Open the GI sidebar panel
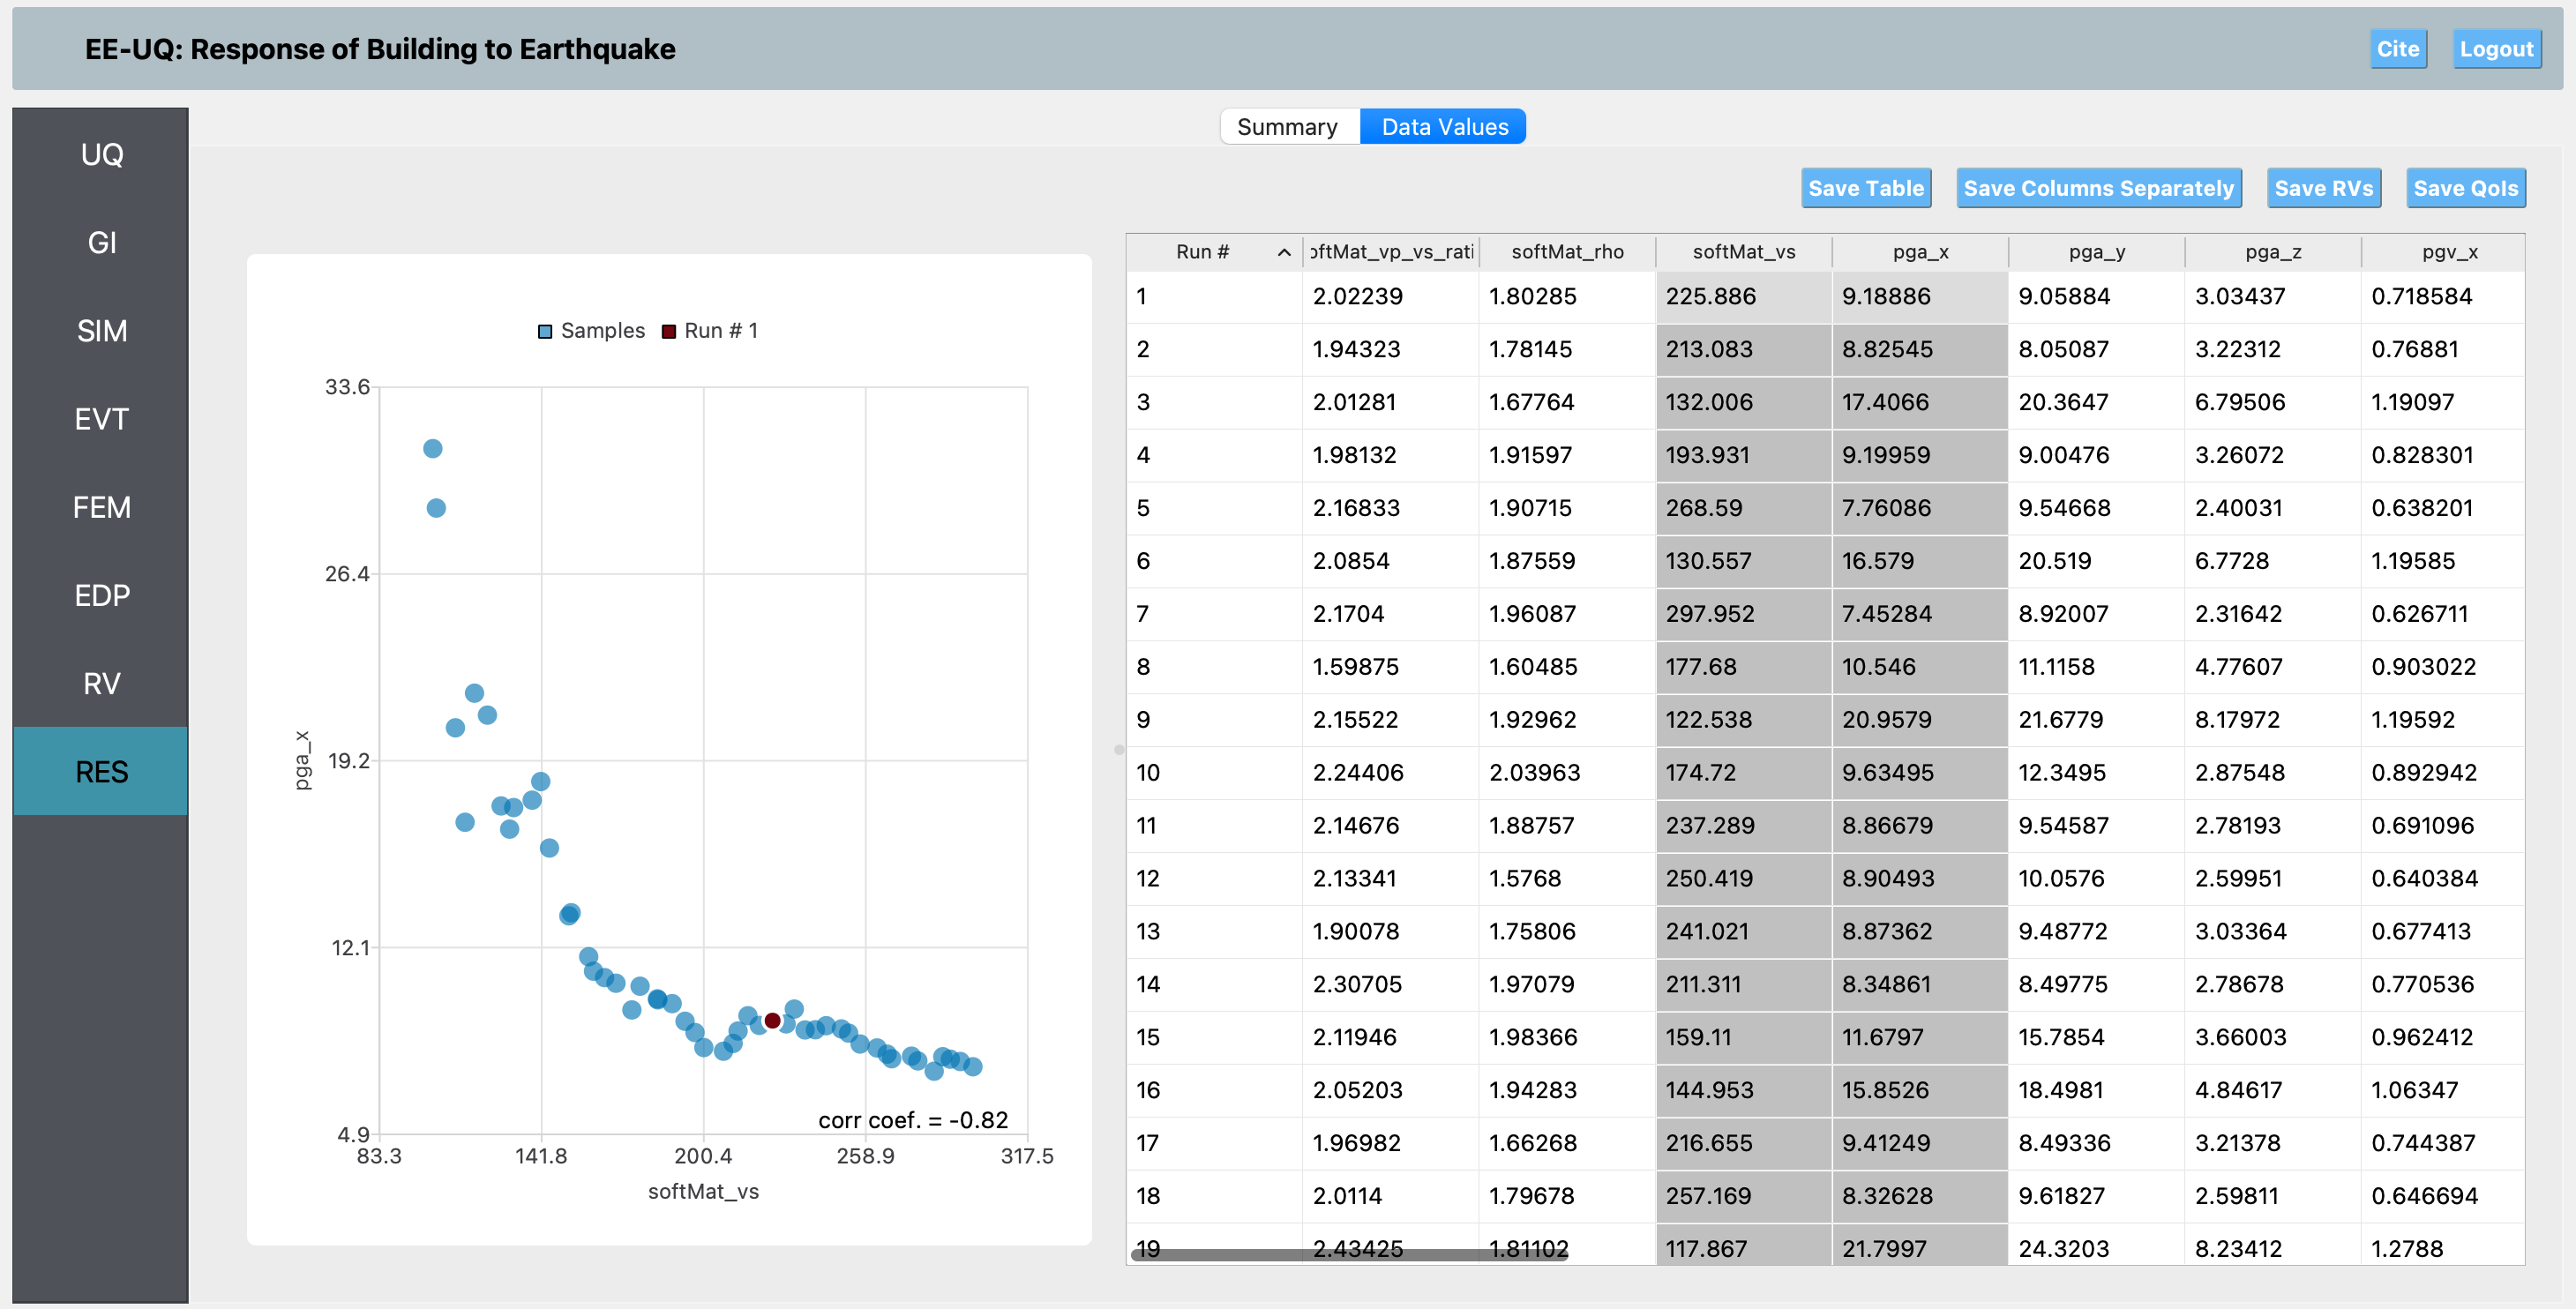 (101, 242)
